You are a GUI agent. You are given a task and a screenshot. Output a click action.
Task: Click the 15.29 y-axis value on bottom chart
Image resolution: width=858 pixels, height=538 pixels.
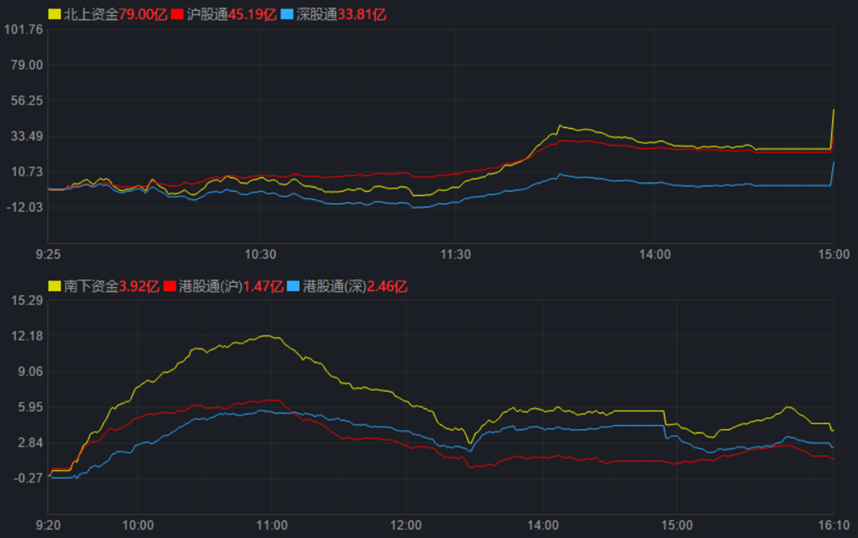click(26, 300)
